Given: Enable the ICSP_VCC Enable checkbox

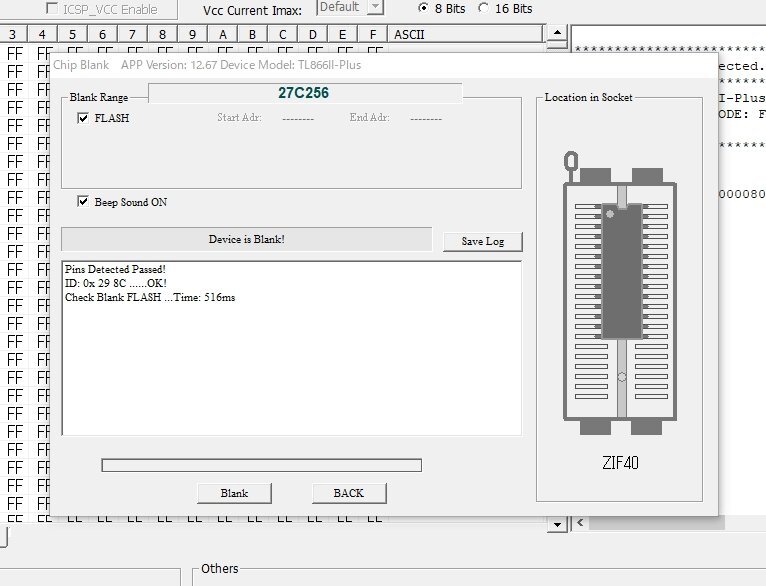Looking at the screenshot, I should pyautogui.click(x=52, y=8).
